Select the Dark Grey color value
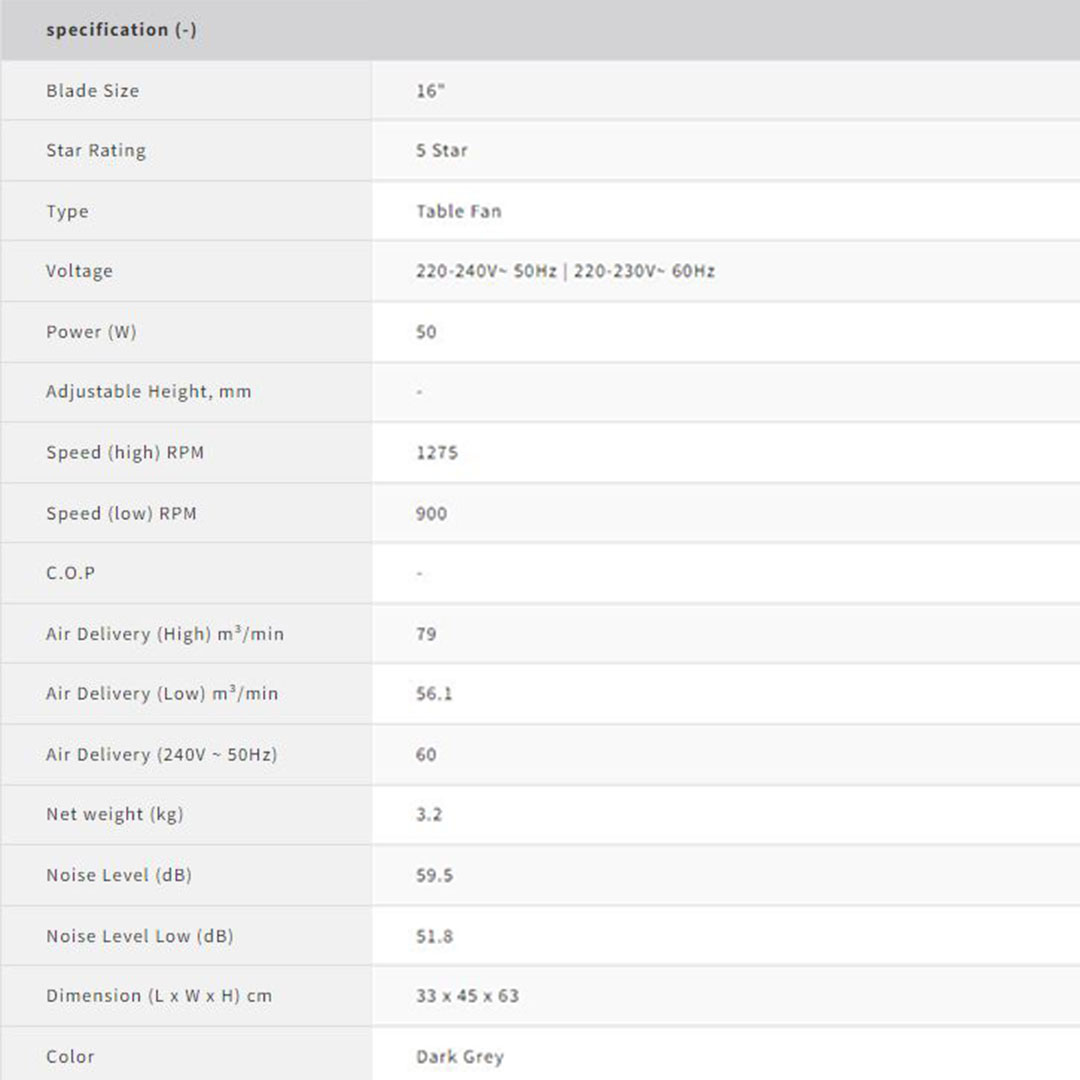Viewport: 1080px width, 1080px height. (x=460, y=1057)
